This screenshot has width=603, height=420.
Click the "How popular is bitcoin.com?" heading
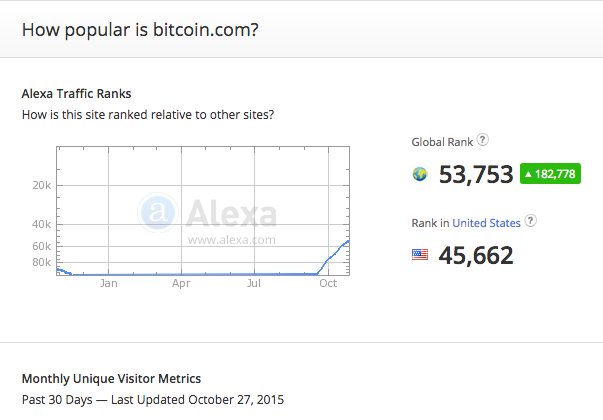coord(140,30)
